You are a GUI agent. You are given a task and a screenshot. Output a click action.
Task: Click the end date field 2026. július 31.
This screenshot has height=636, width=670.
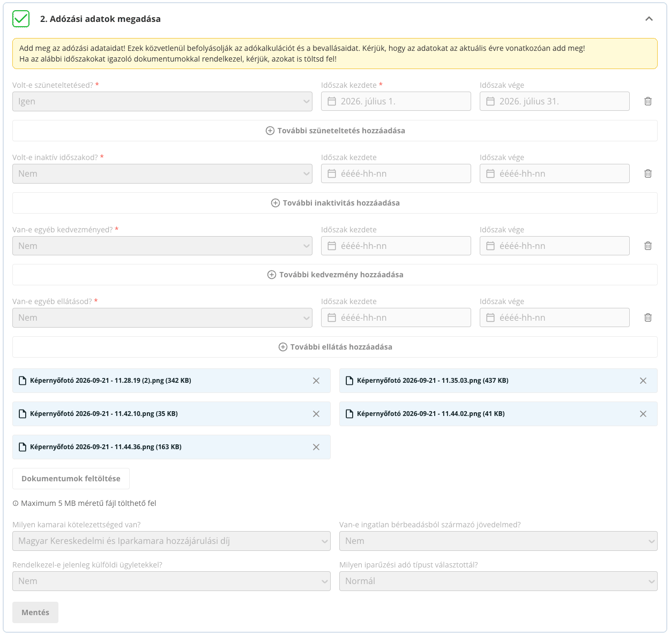coord(554,101)
